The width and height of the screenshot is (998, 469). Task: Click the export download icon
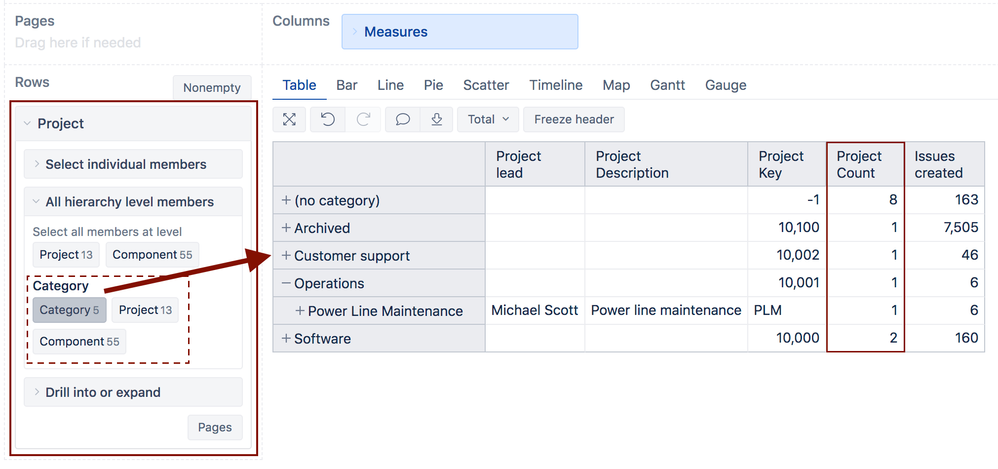[437, 119]
